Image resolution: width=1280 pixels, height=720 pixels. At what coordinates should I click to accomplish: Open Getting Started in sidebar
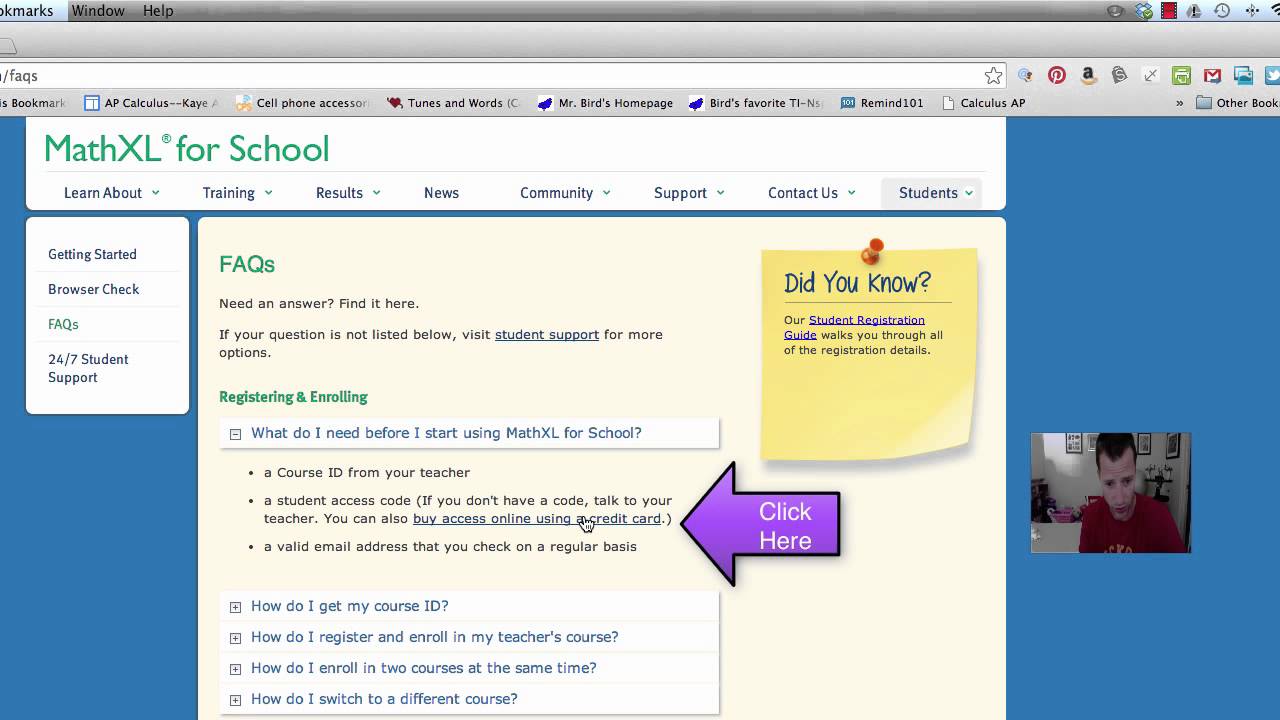[x=92, y=254]
